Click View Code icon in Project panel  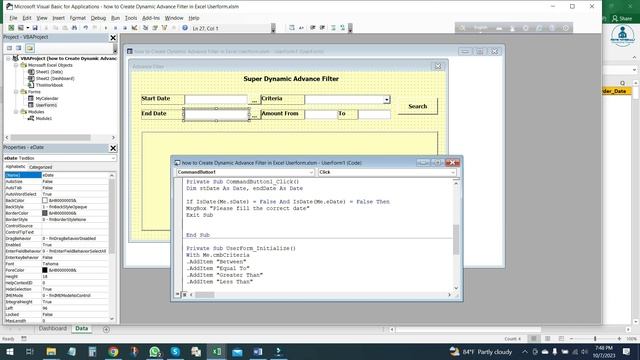pyautogui.click(x=9, y=48)
